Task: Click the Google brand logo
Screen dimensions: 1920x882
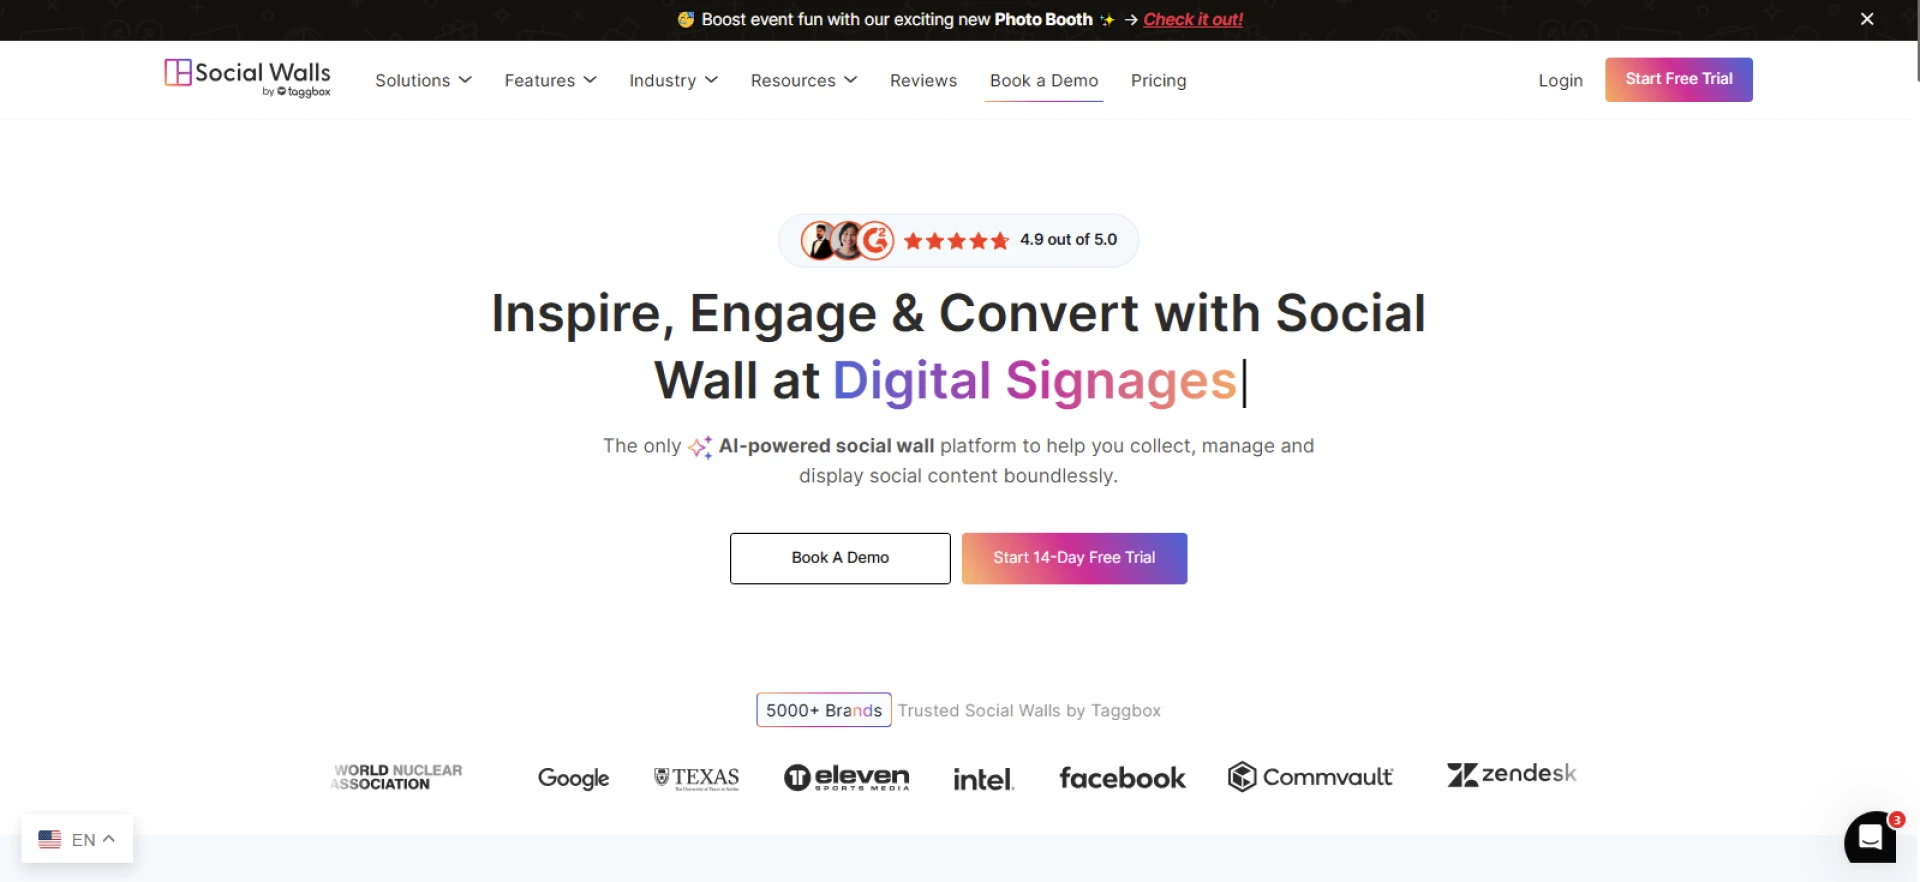Action: pos(573,777)
